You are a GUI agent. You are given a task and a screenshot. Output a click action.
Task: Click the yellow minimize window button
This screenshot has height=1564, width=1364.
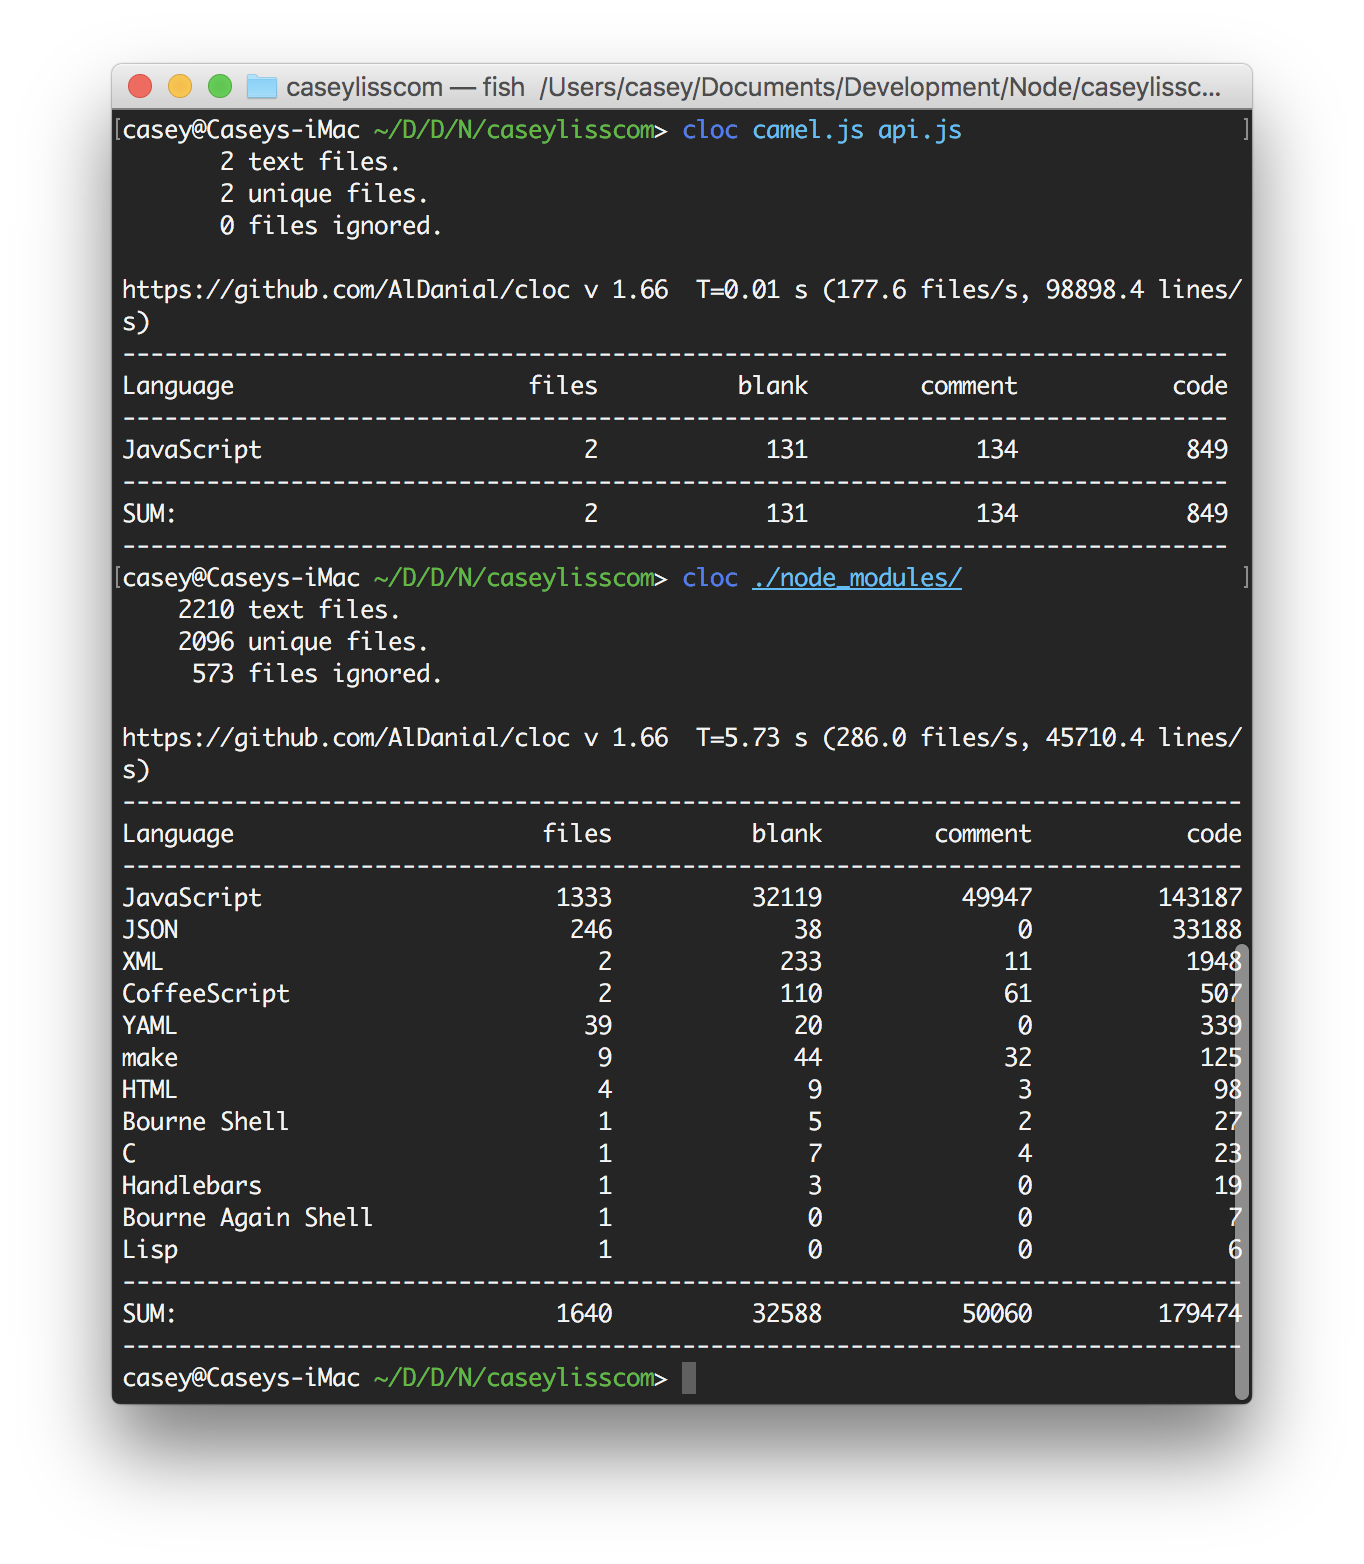[x=180, y=87]
